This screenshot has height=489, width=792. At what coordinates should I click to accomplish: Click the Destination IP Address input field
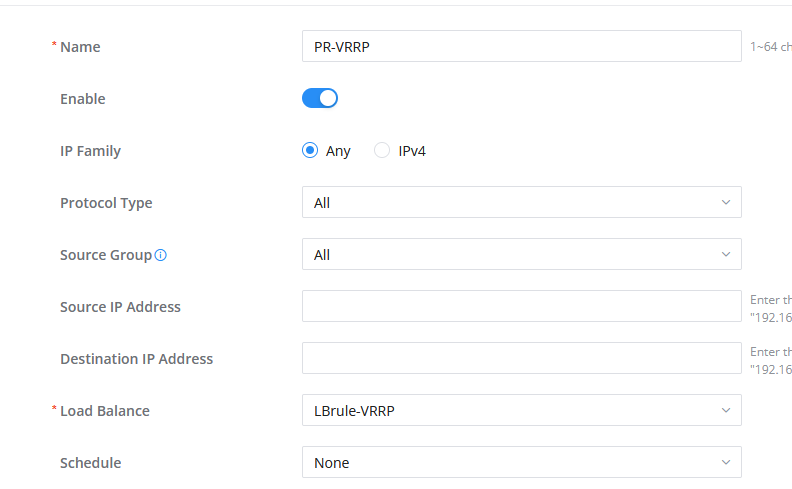(522, 359)
